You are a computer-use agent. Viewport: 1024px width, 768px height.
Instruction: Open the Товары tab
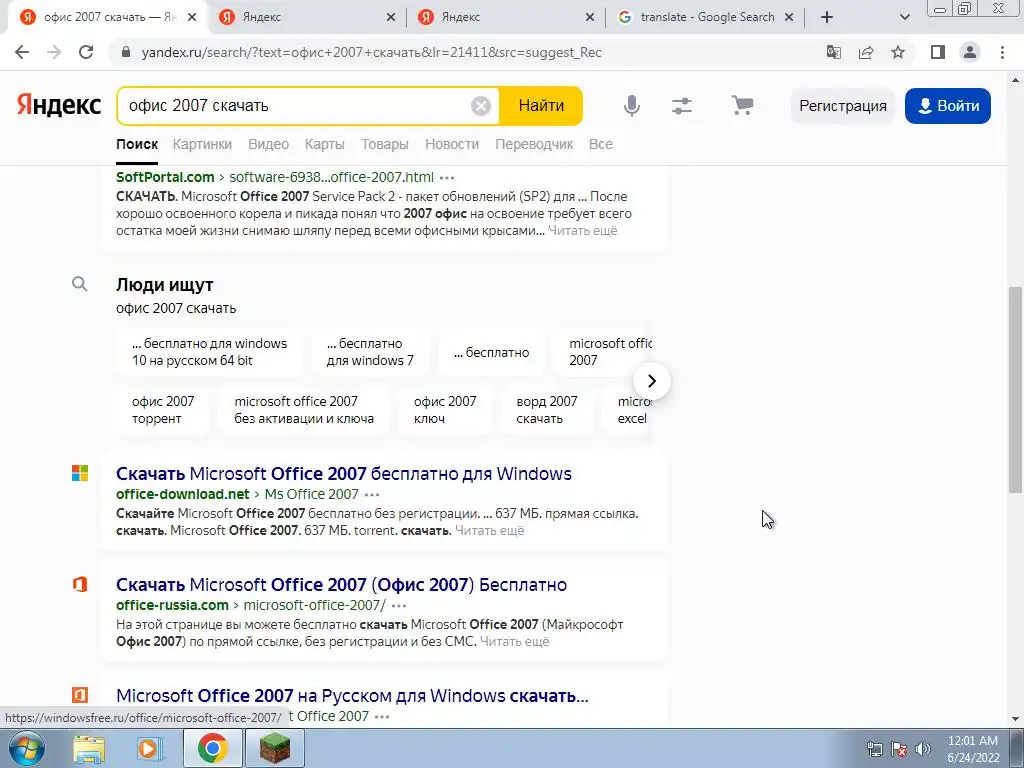385,144
